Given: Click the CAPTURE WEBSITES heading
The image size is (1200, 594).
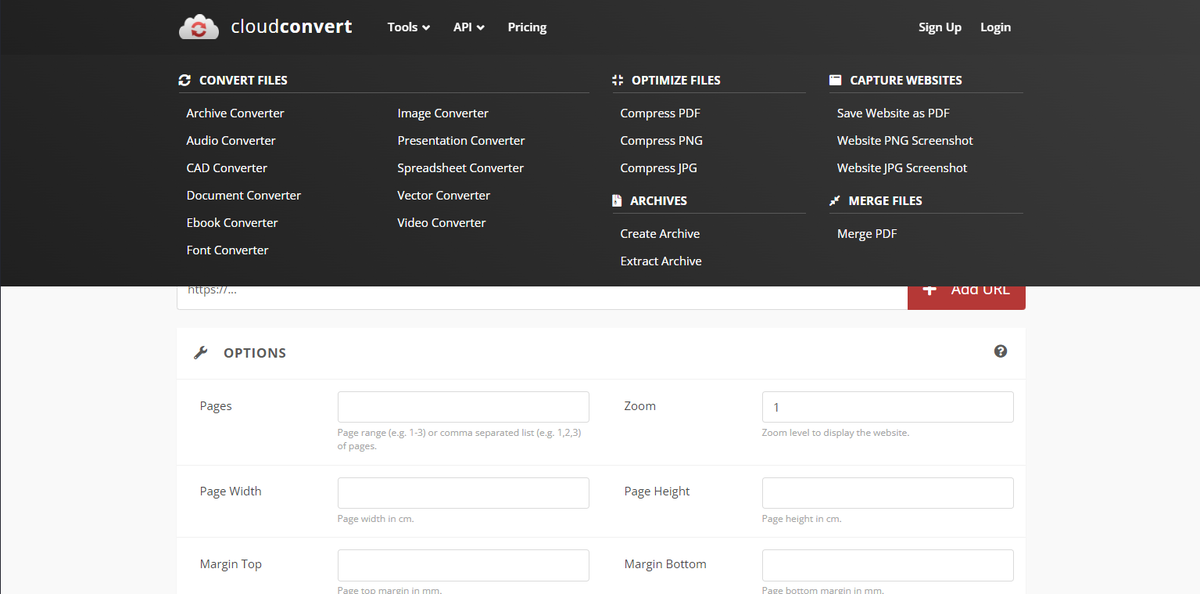Looking at the screenshot, I should tap(906, 80).
